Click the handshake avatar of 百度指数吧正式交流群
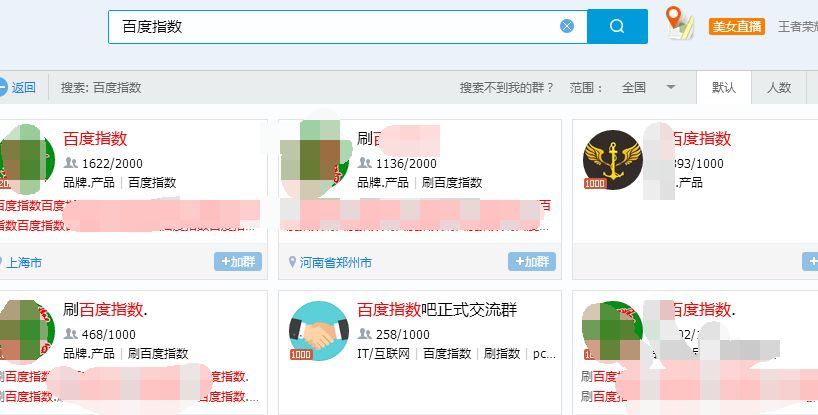The image size is (818, 415). click(x=319, y=331)
